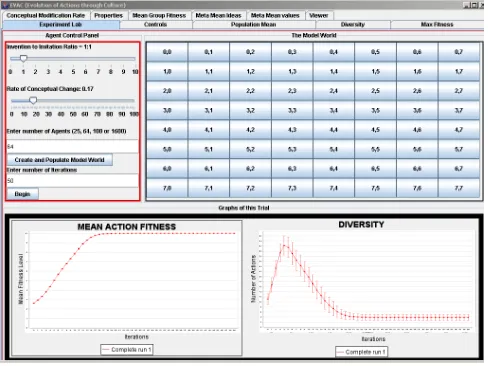Image resolution: width=488 pixels, height=366 pixels.
Task: Select model world cell 5,6
Action: pos(417,149)
